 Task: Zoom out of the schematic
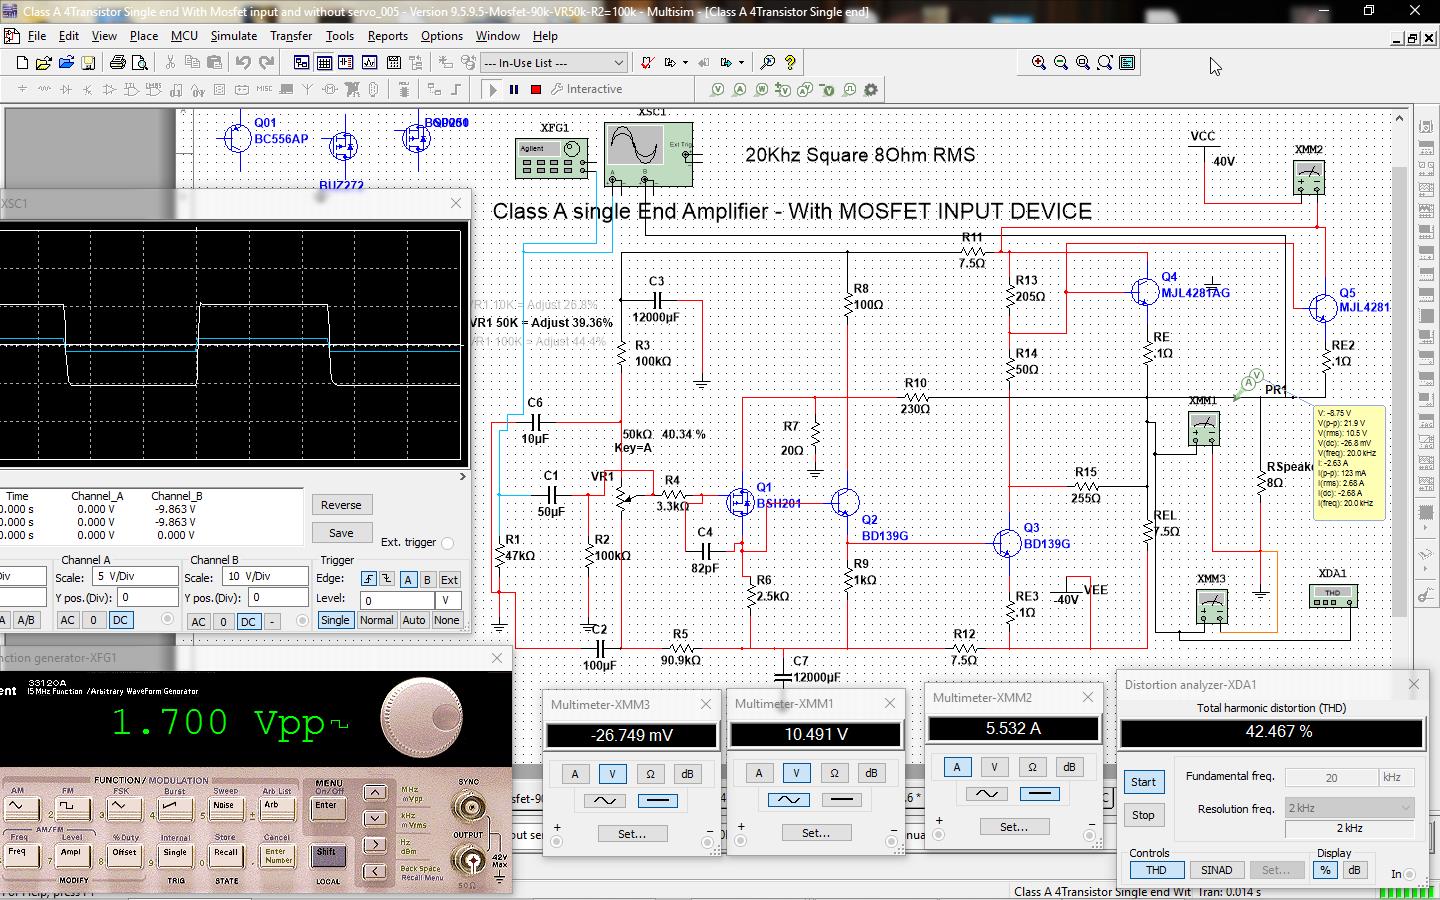tap(1061, 62)
